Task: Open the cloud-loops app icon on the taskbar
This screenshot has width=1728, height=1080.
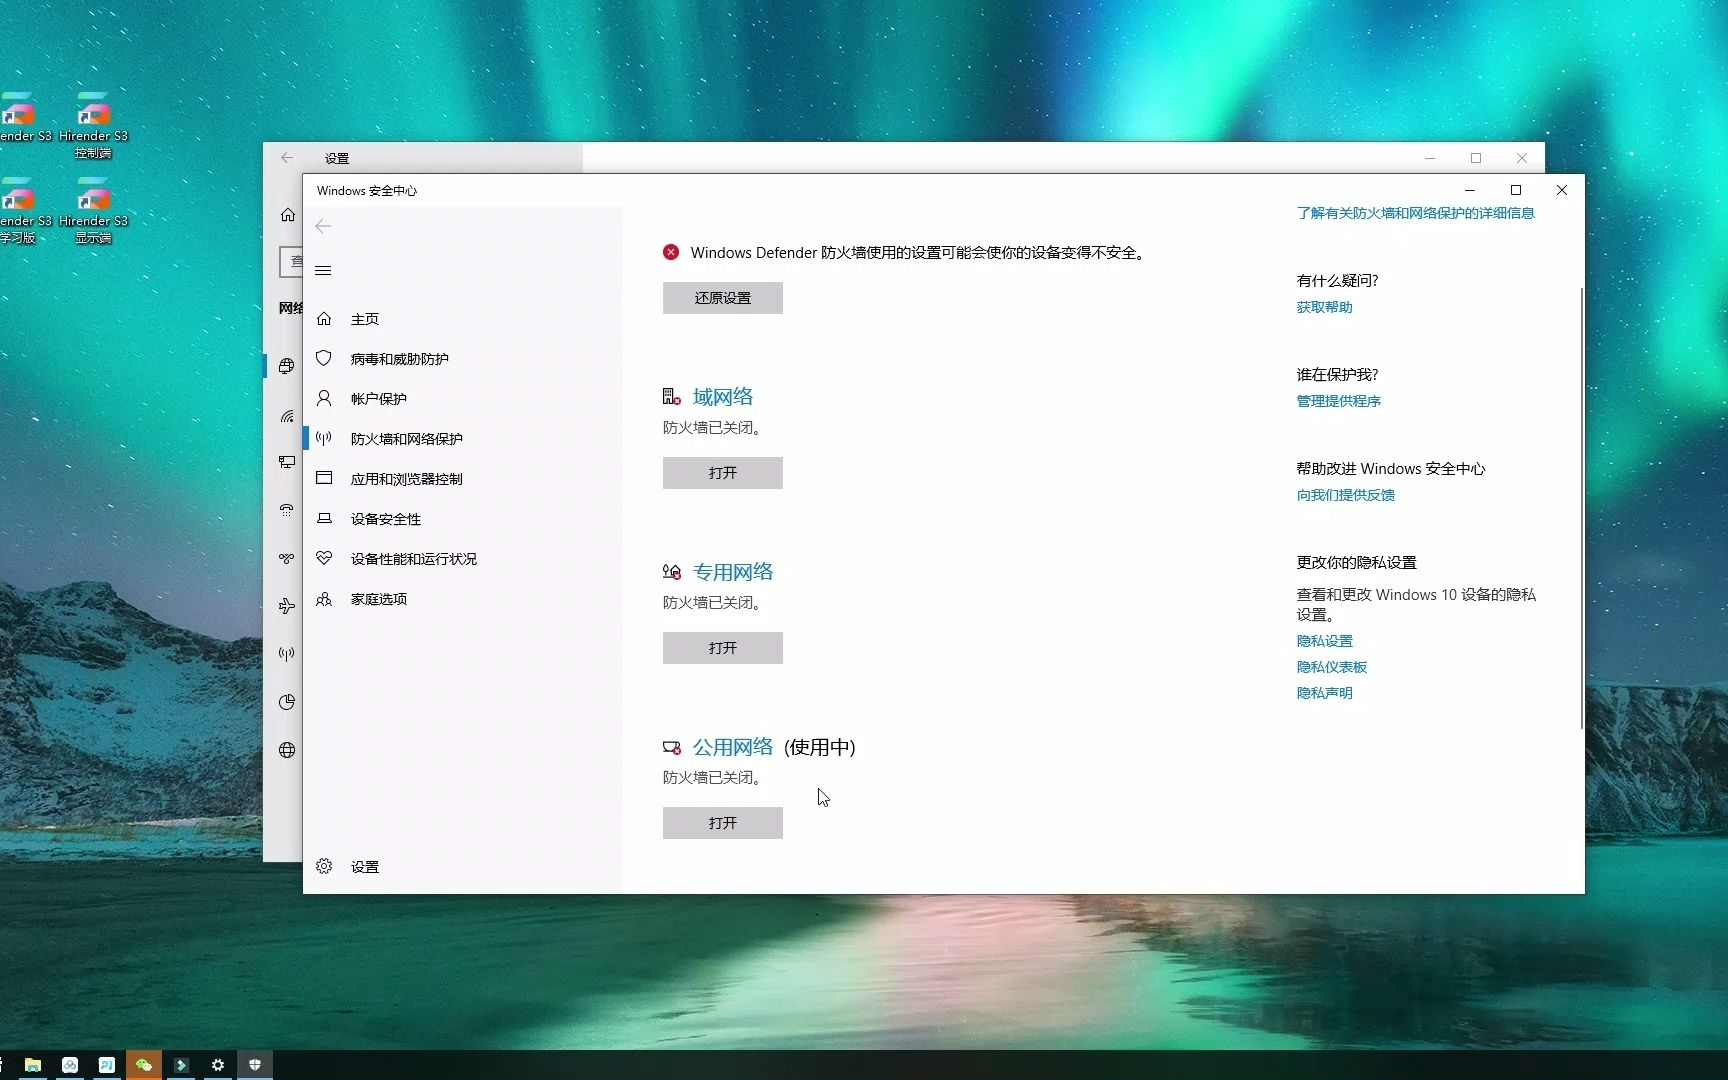Action: tap(70, 1065)
